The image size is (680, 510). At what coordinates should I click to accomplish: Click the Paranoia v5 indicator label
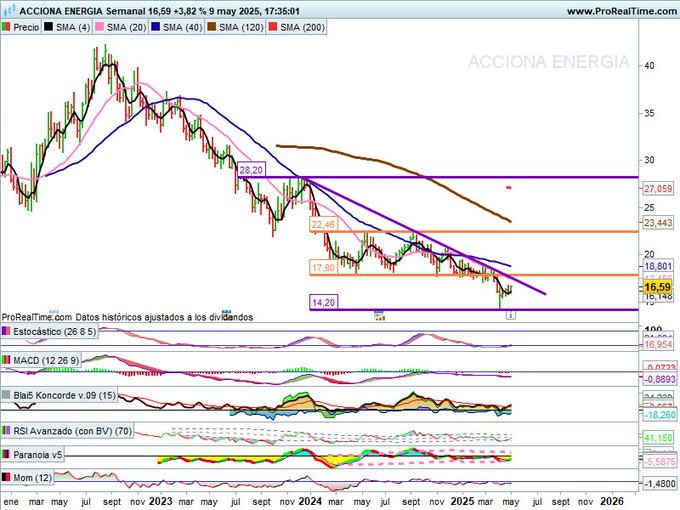pyautogui.click(x=38, y=455)
